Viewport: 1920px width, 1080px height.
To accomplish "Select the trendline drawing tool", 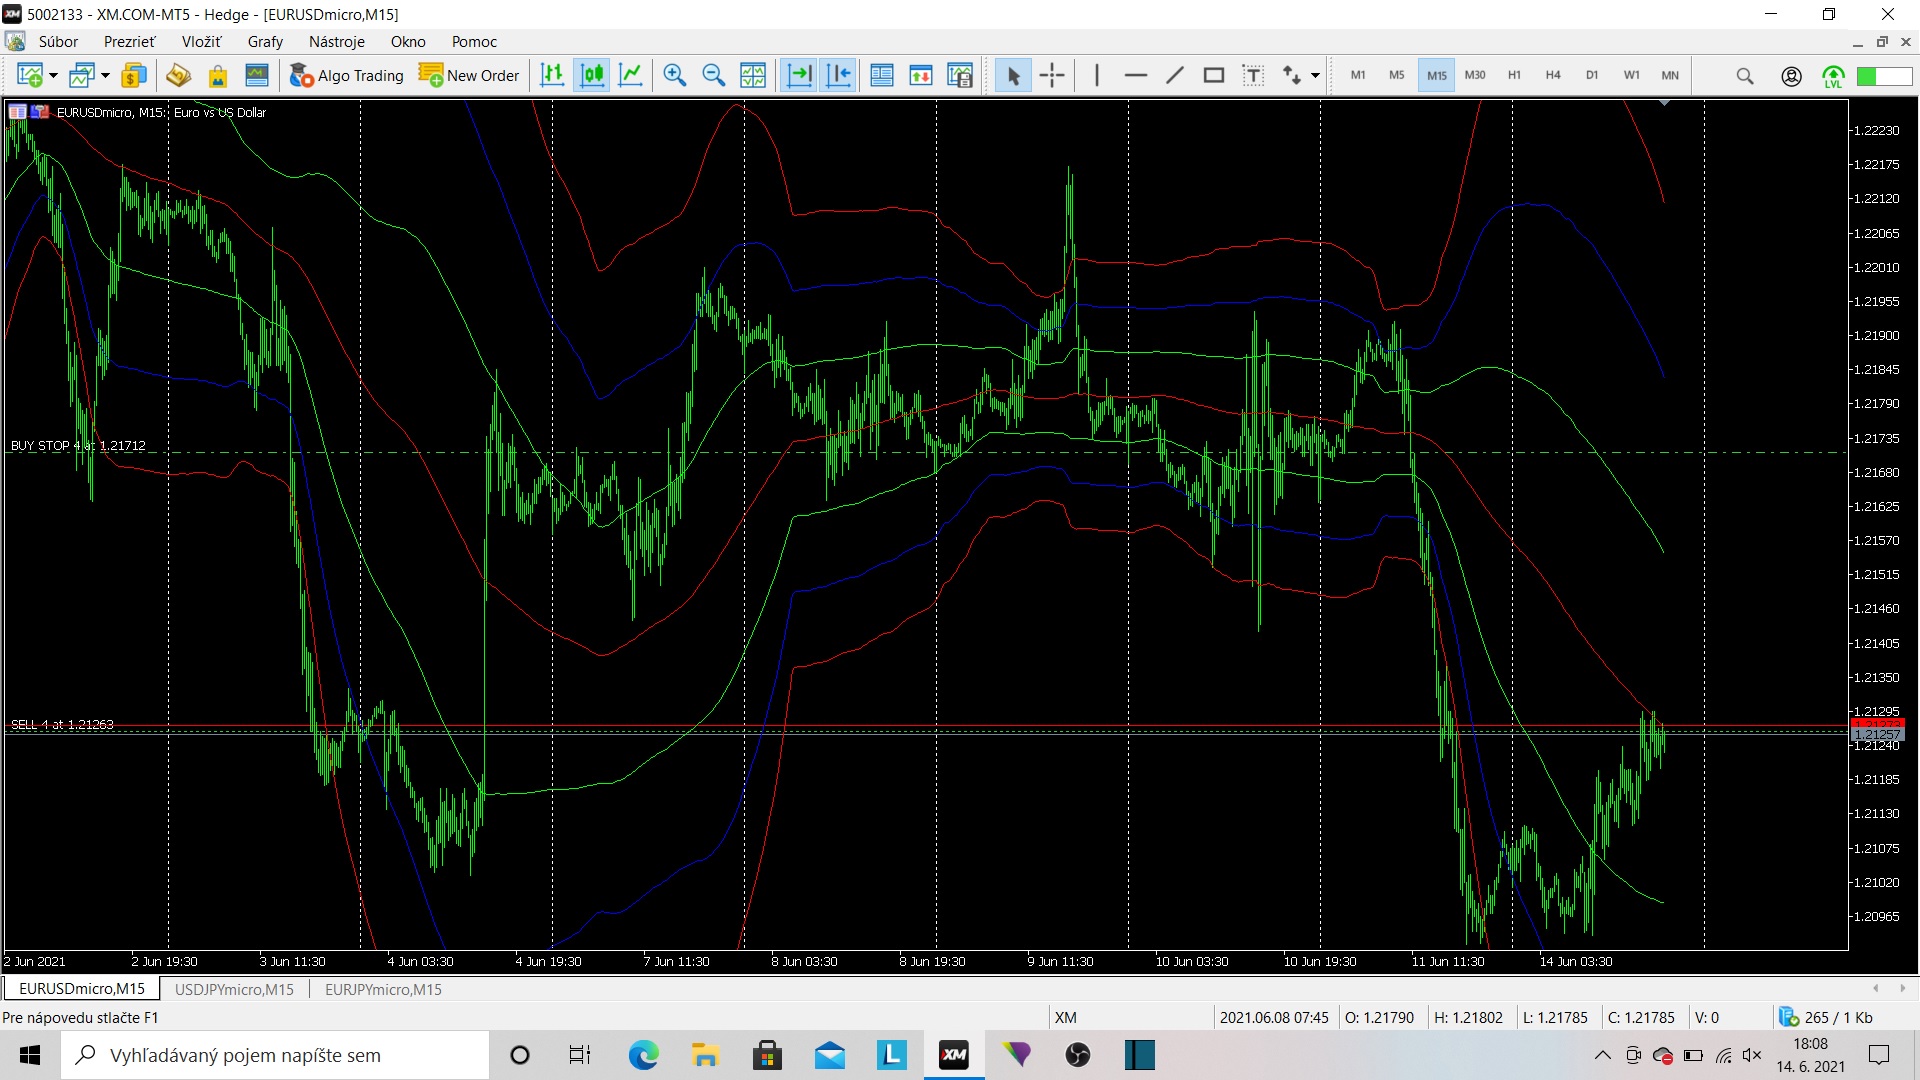I will pos(1175,75).
